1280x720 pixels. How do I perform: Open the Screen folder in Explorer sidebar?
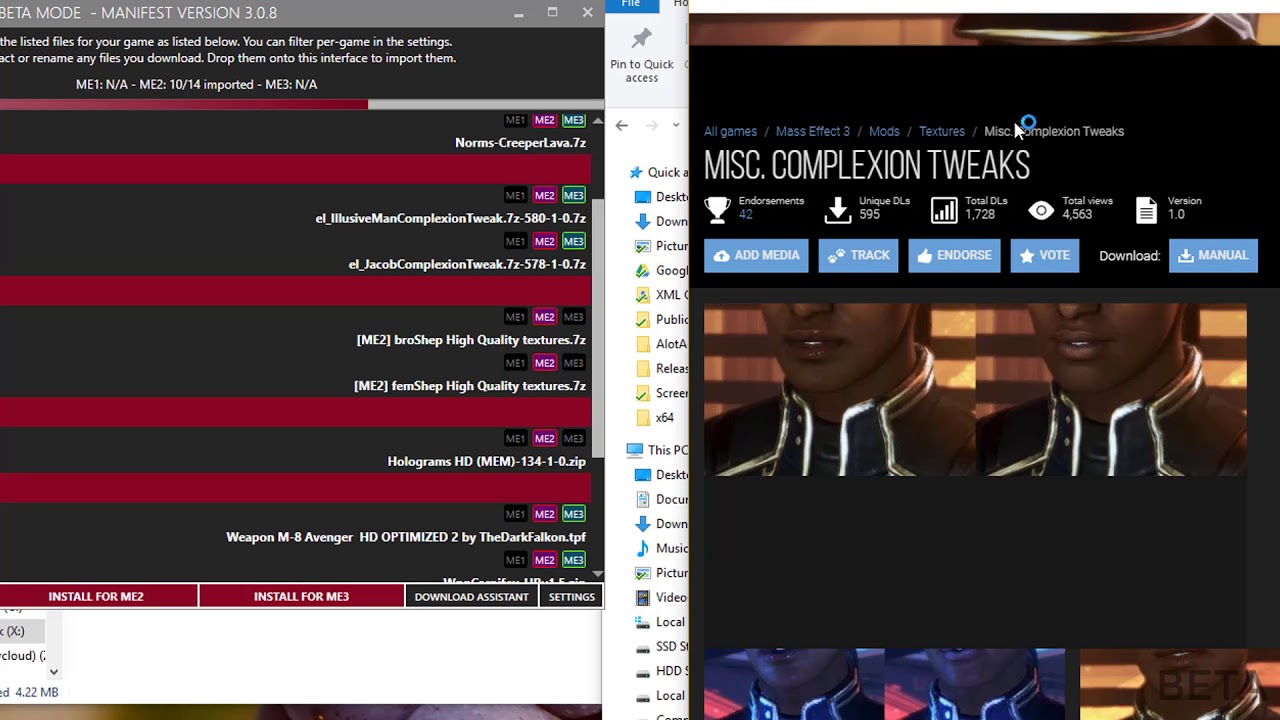pos(662,393)
